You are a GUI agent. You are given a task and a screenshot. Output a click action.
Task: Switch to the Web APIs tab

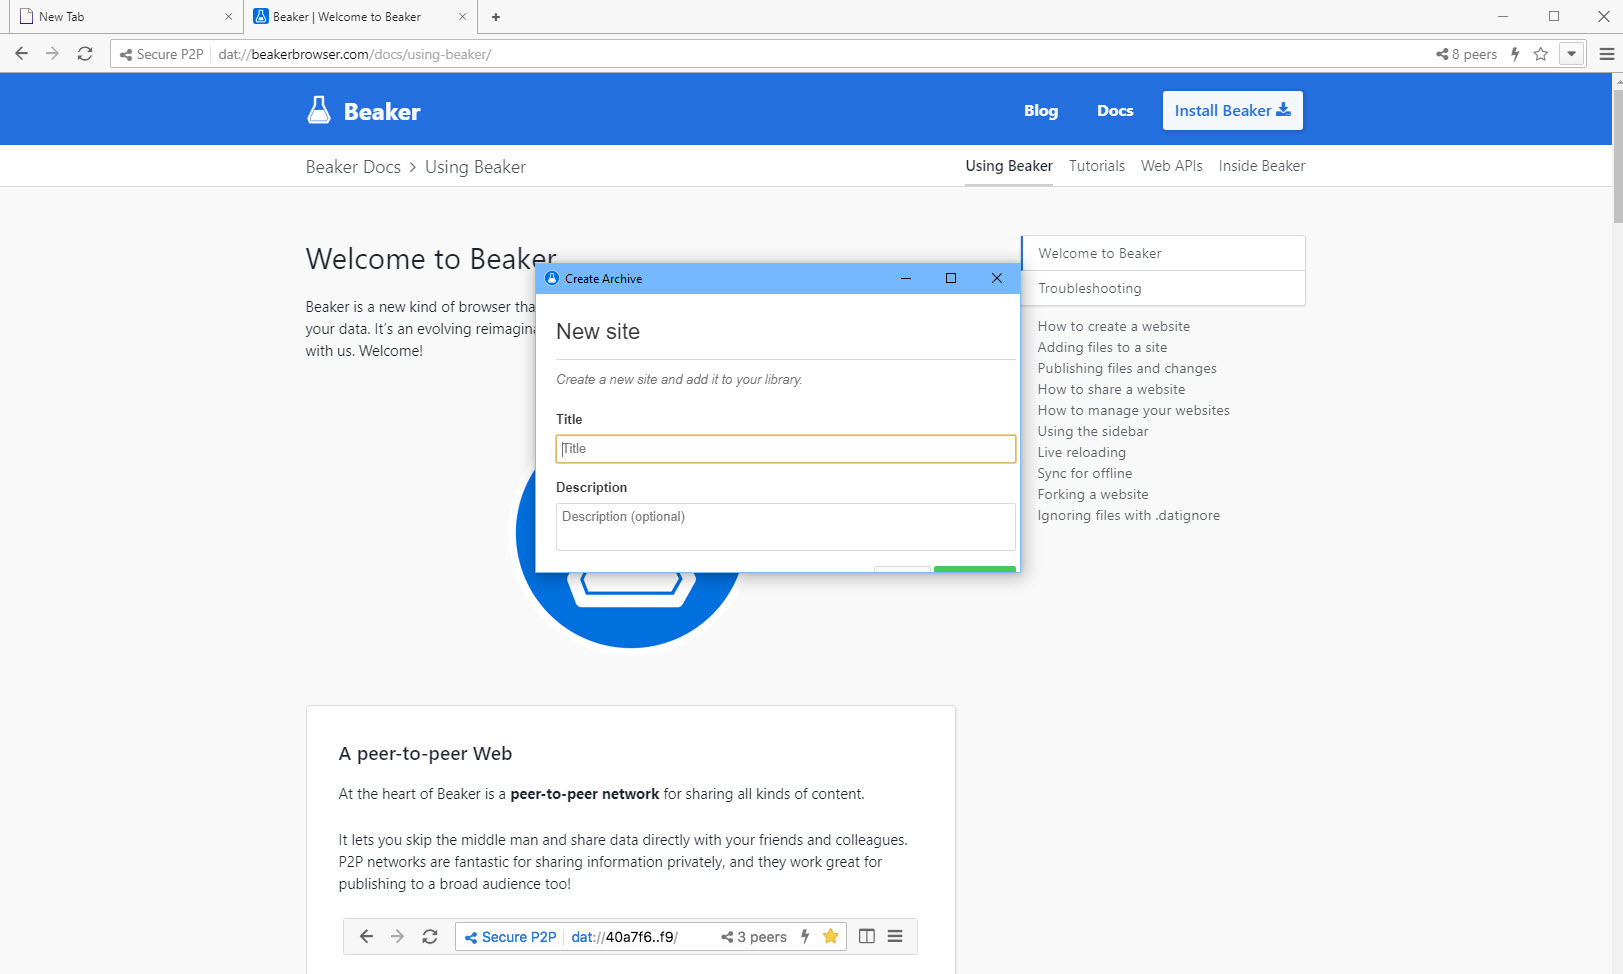pos(1172,166)
